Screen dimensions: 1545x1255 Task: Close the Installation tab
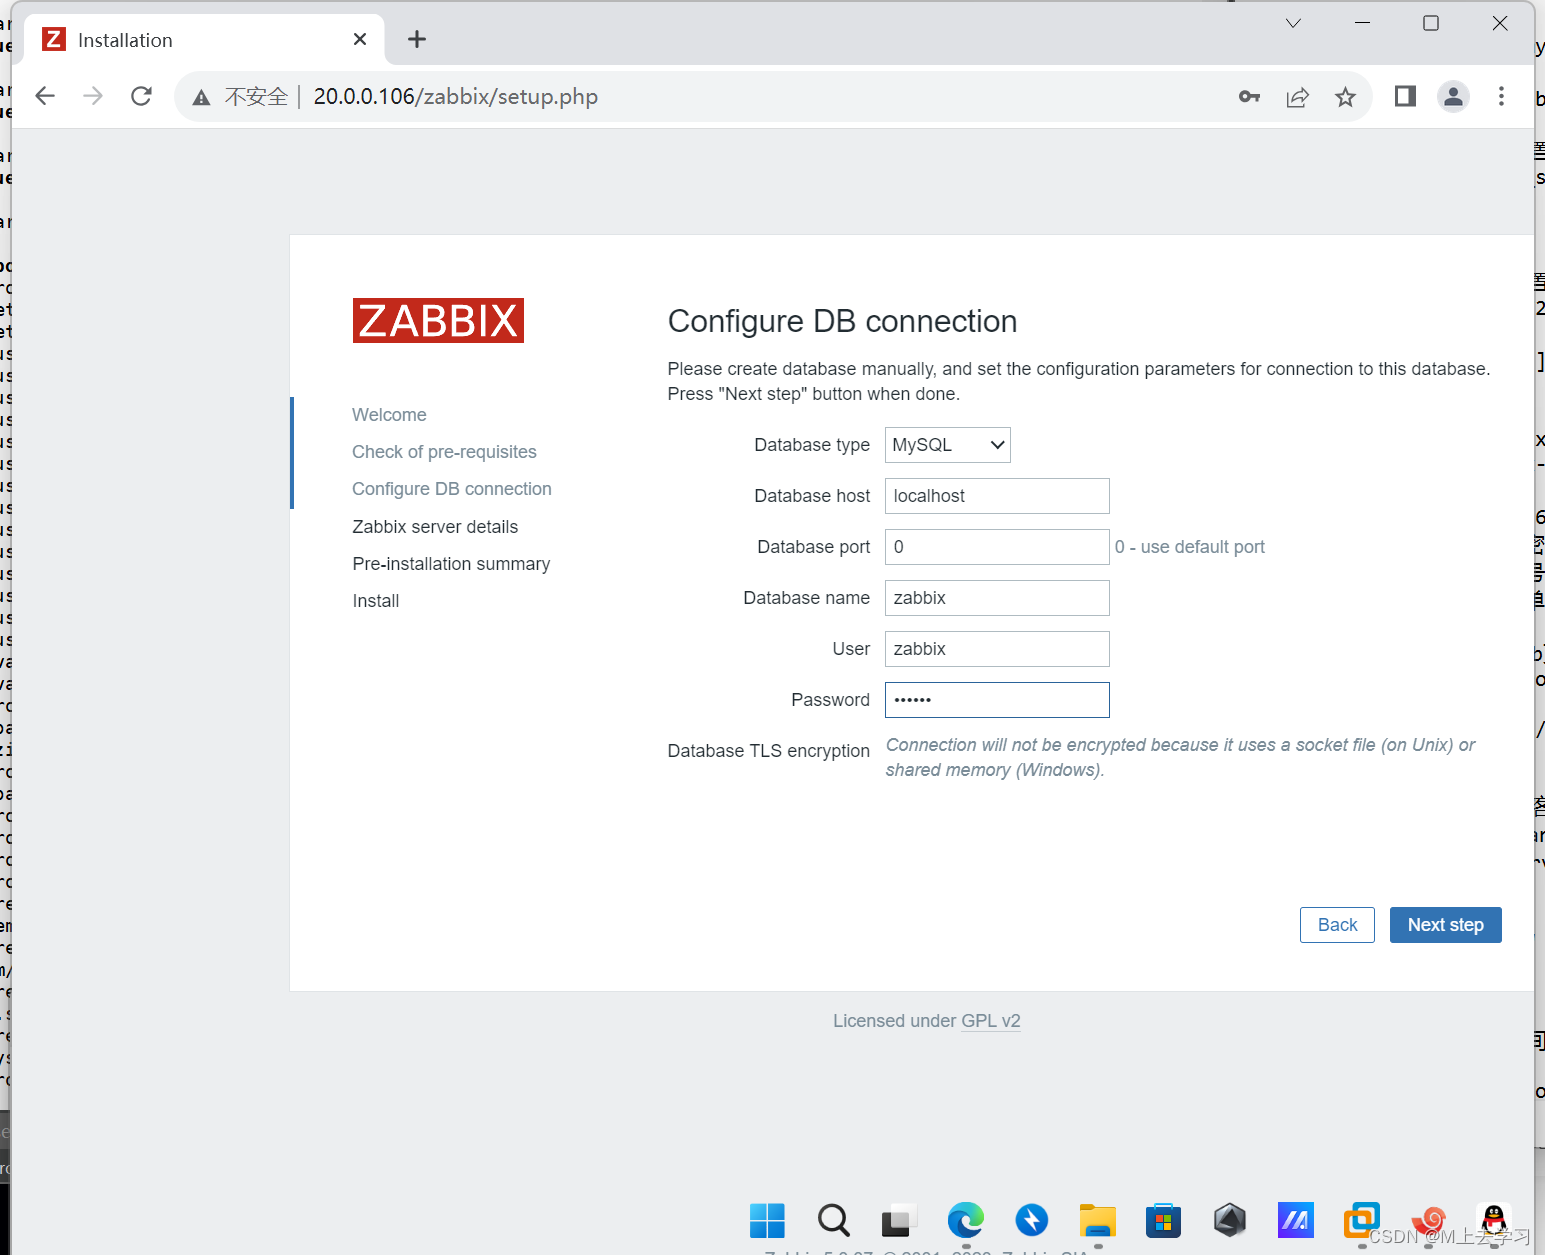[360, 39]
